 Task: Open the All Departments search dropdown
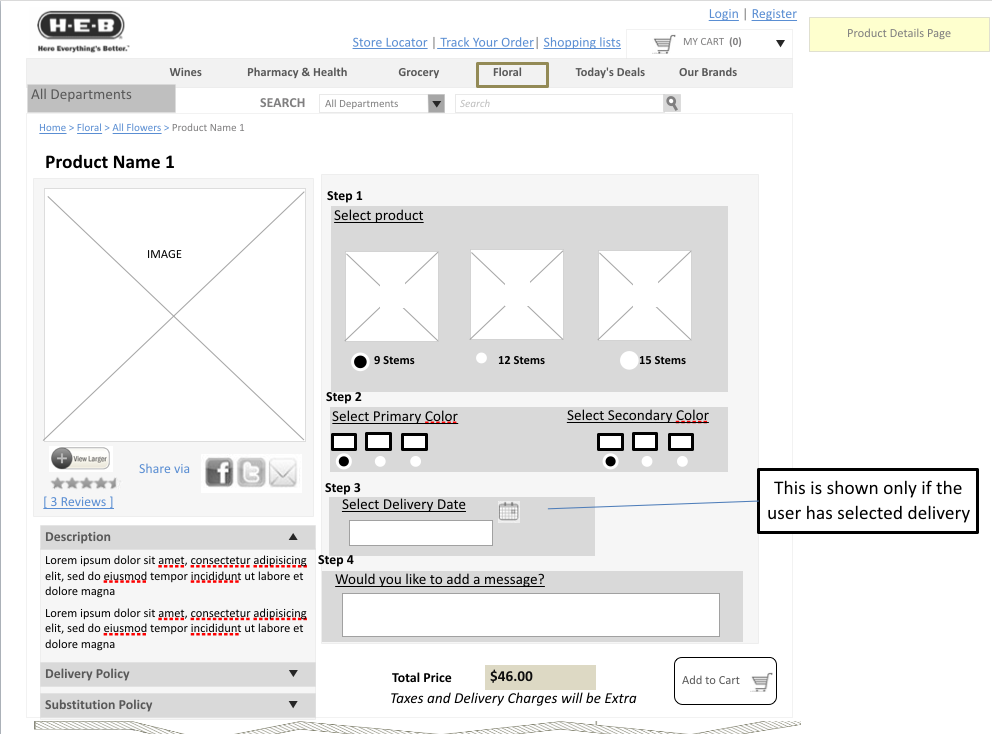coord(437,103)
